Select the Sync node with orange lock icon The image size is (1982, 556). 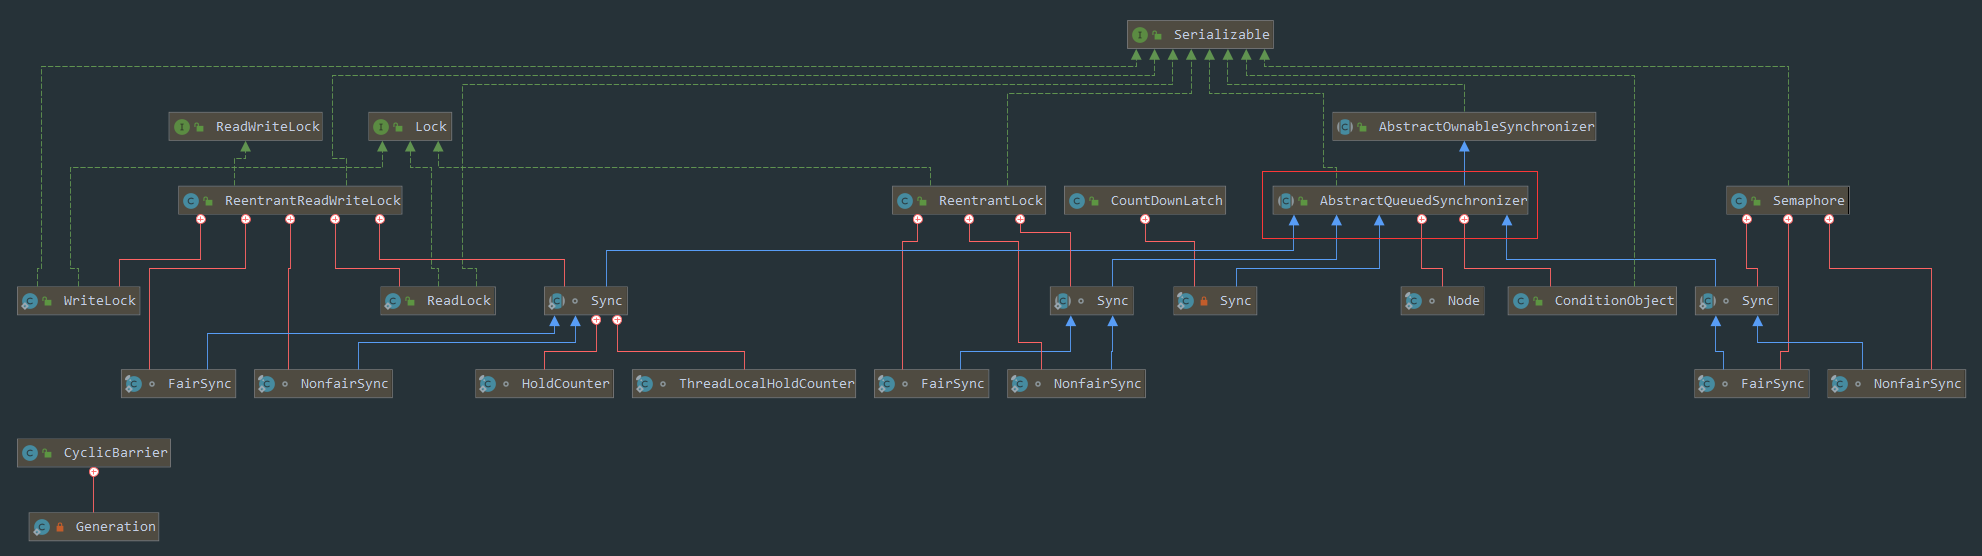click(1234, 301)
